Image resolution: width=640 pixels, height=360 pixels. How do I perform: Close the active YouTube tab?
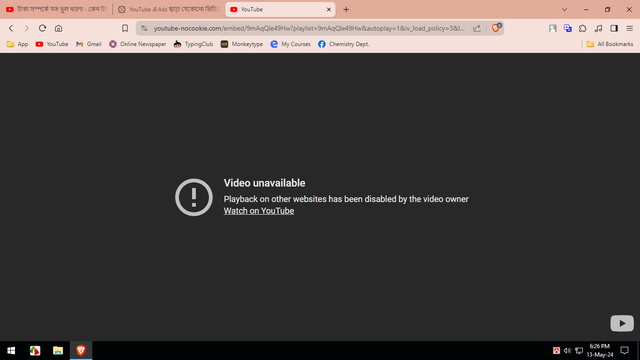(329, 9)
